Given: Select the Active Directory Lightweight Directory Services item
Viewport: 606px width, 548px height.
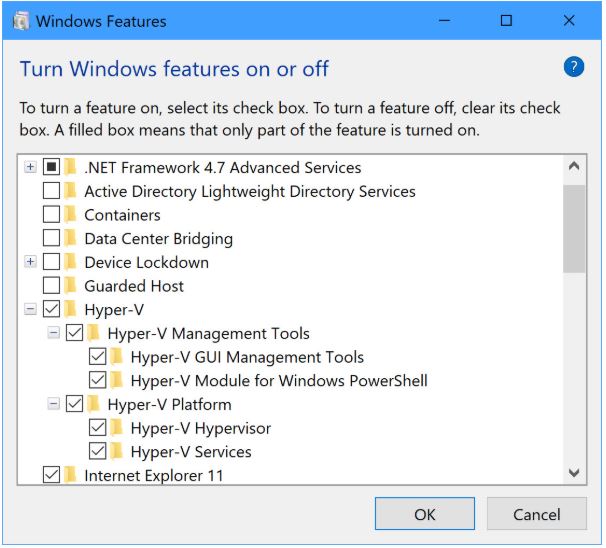Looking at the screenshot, I should (250, 191).
